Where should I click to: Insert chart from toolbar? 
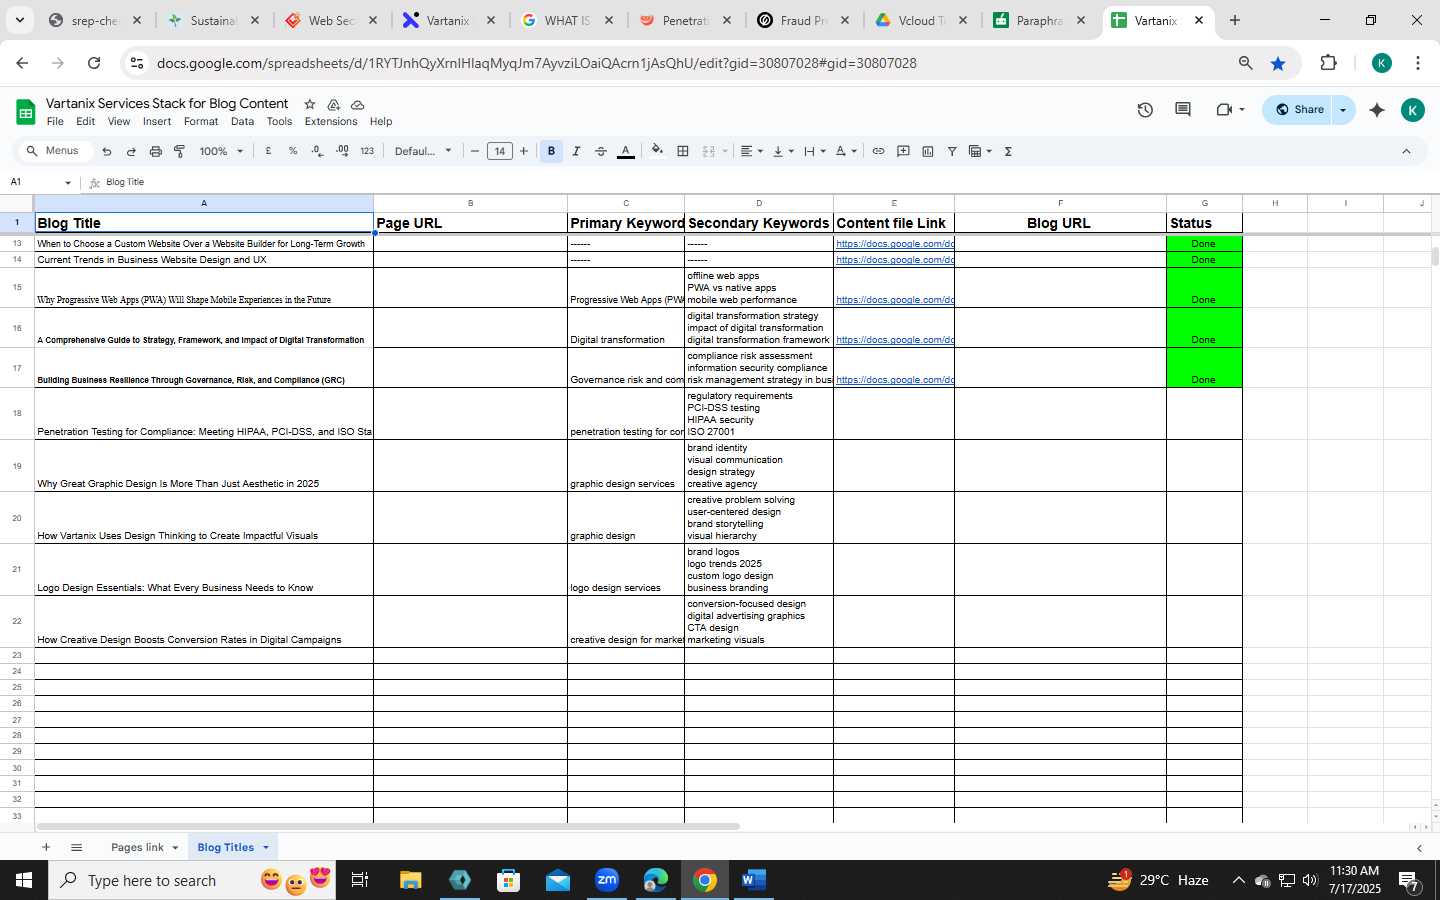coord(928,151)
